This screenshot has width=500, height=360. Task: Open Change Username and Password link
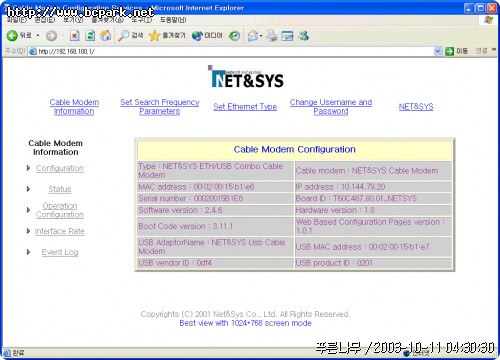pos(331,107)
